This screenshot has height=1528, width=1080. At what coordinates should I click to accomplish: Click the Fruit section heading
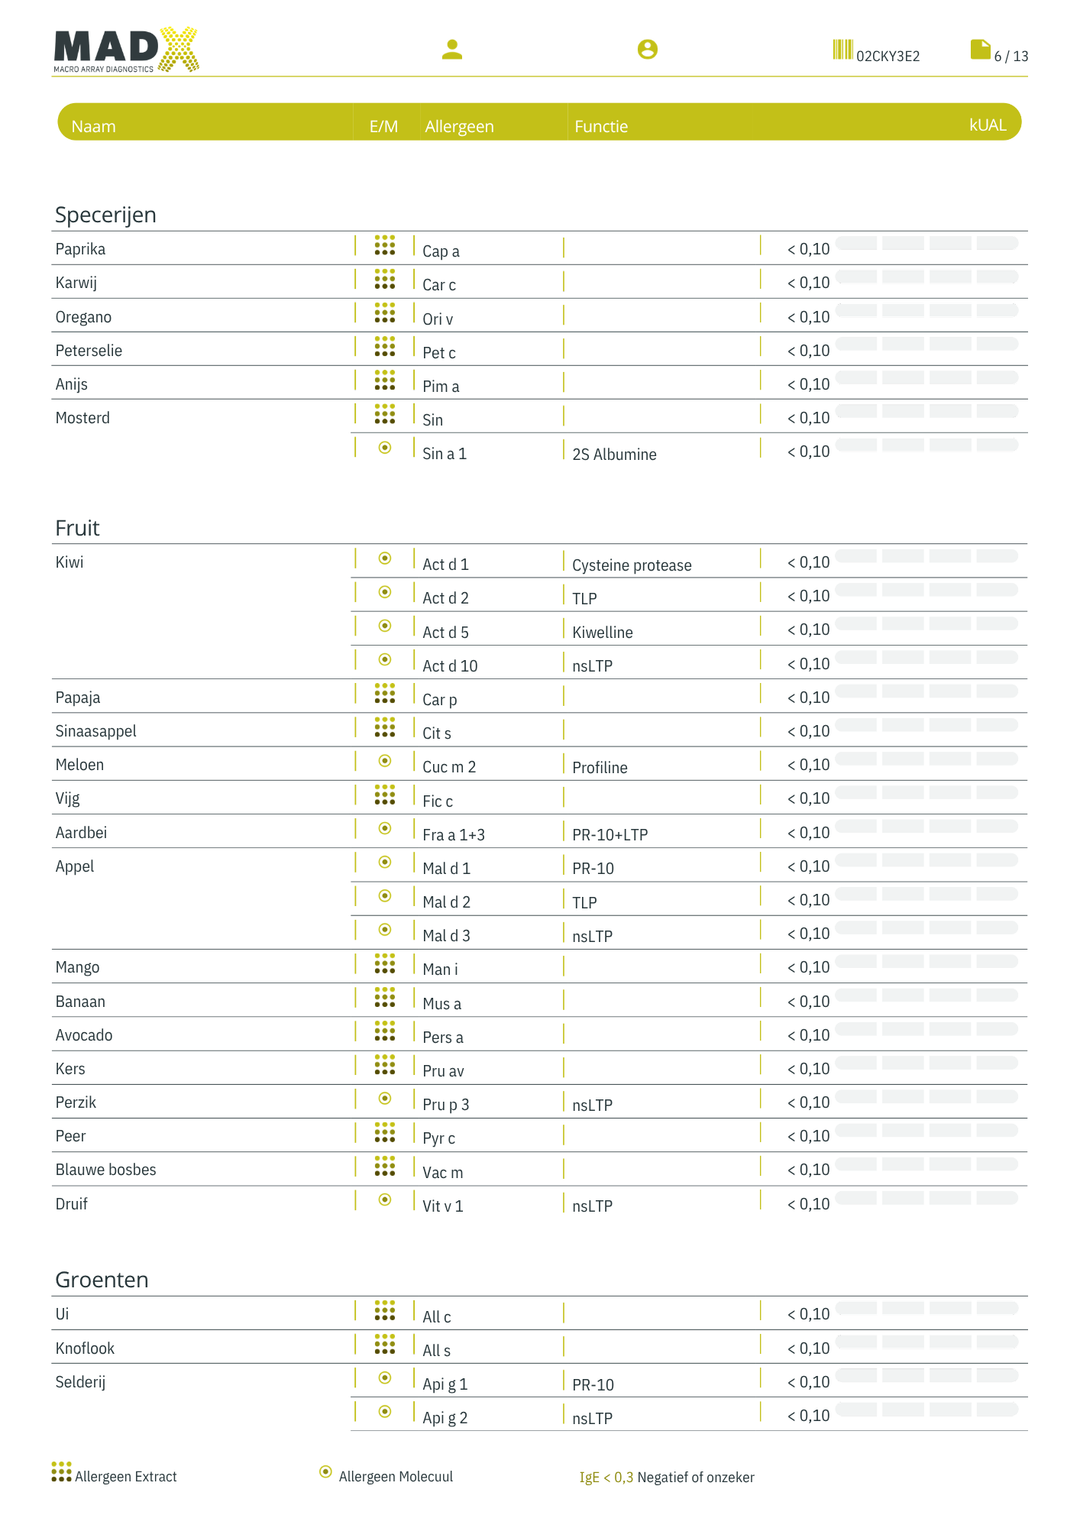[77, 527]
